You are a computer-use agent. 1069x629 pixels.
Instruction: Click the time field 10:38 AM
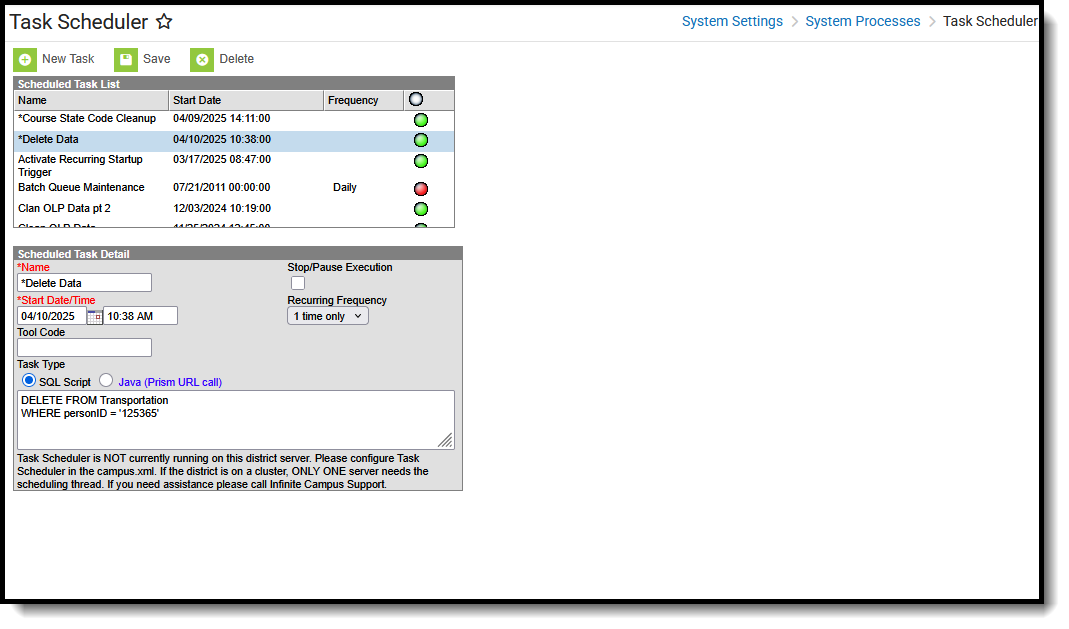click(x=140, y=316)
